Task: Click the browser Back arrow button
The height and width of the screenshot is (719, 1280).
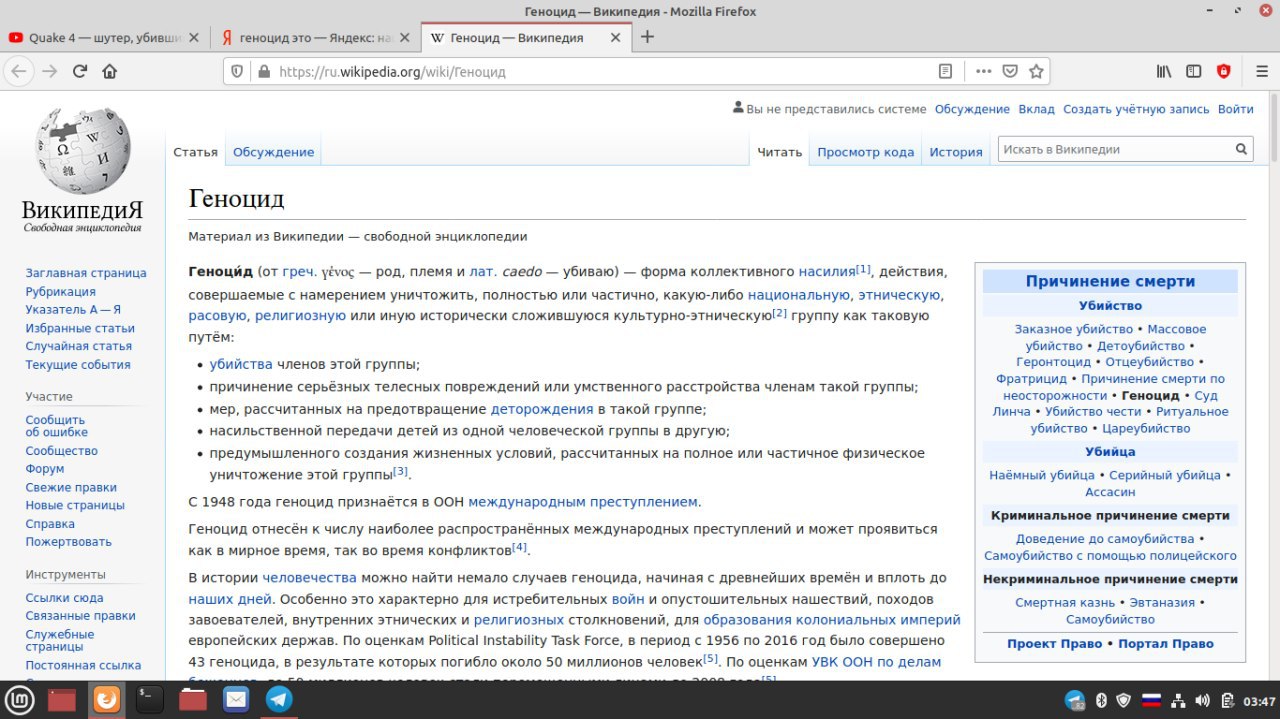Action: (18, 71)
